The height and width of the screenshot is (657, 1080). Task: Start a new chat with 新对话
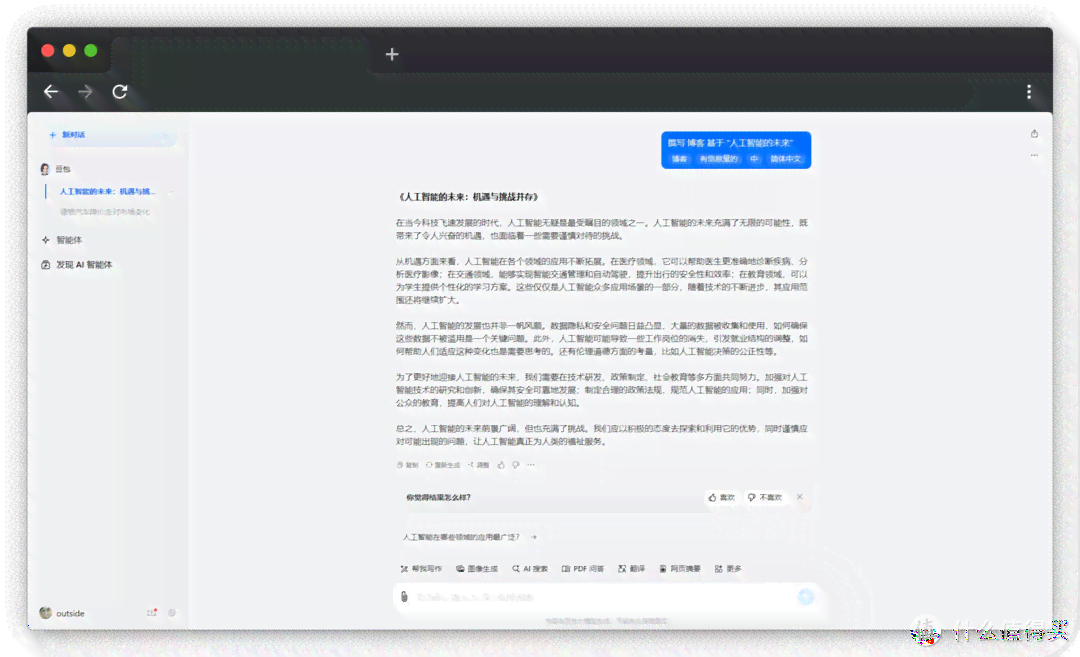(x=110, y=135)
